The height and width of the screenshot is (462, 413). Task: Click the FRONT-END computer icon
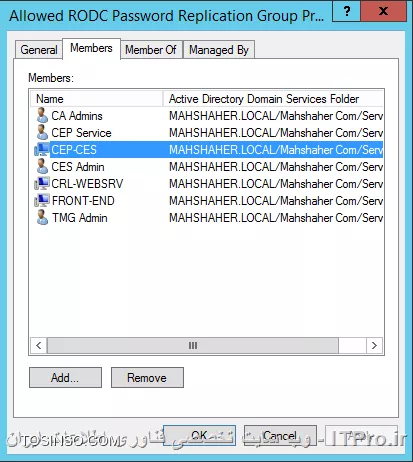coord(42,200)
